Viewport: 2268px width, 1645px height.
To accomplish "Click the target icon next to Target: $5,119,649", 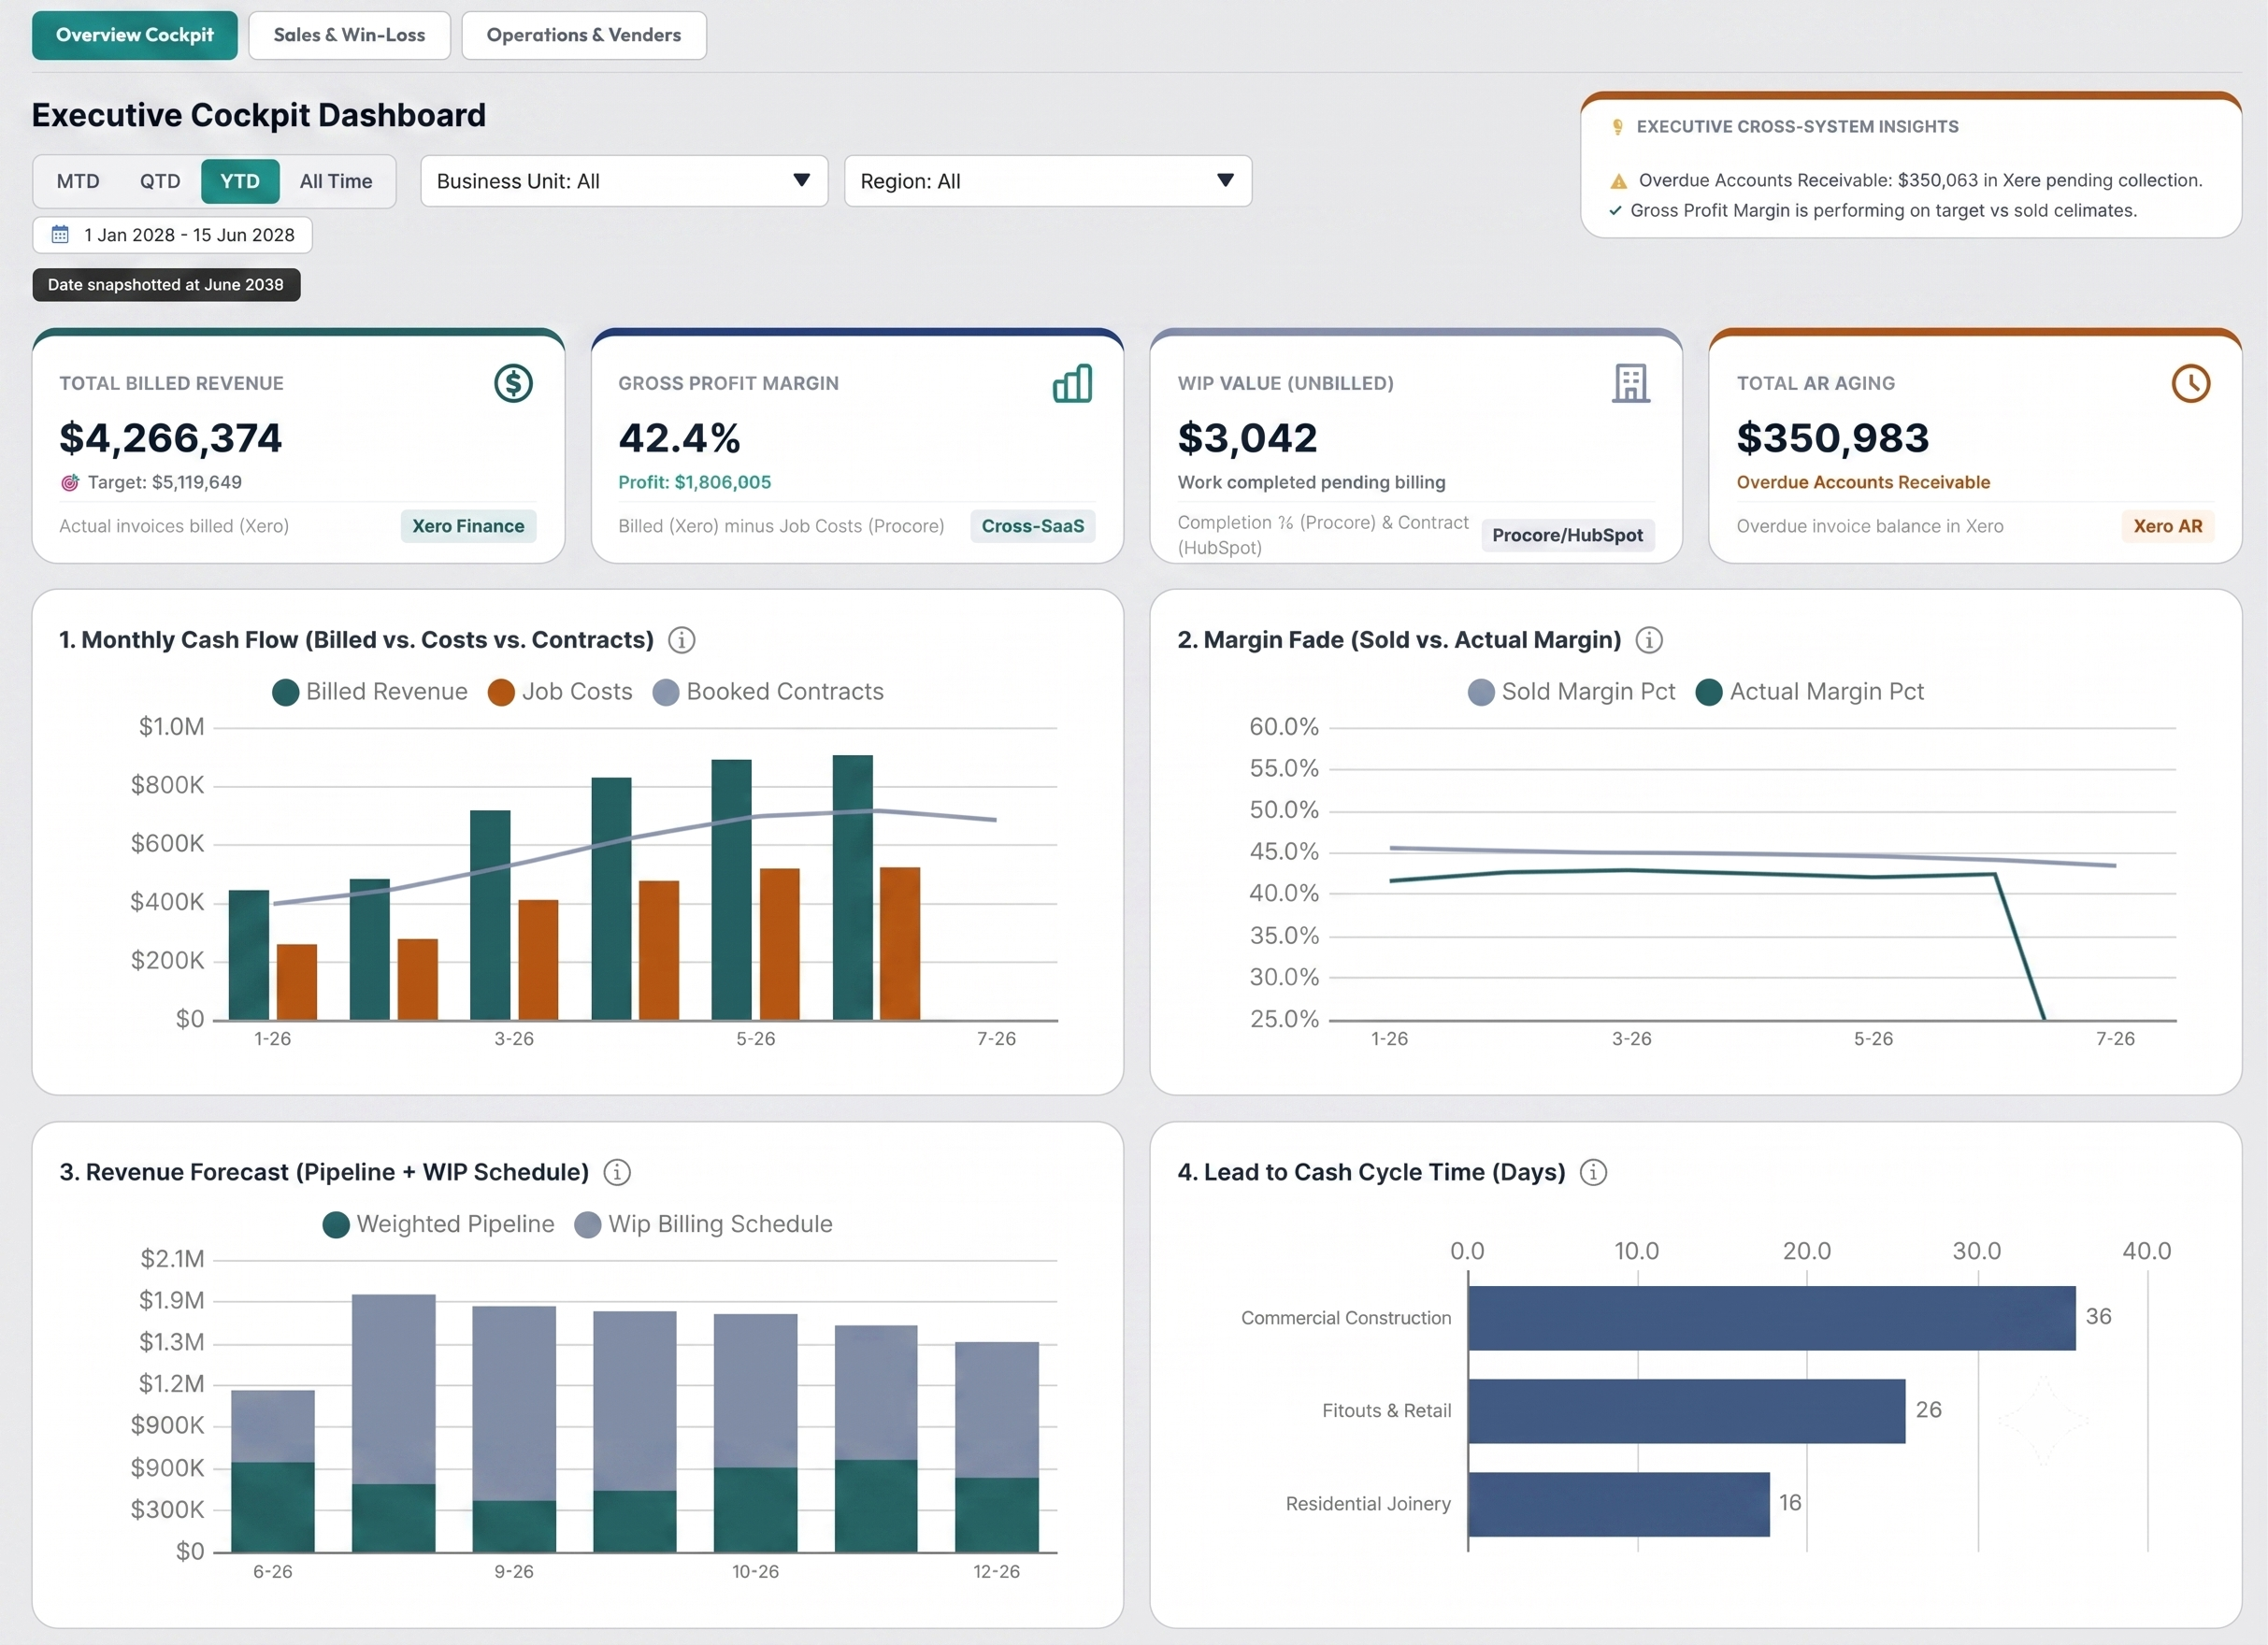I will 70,483.
